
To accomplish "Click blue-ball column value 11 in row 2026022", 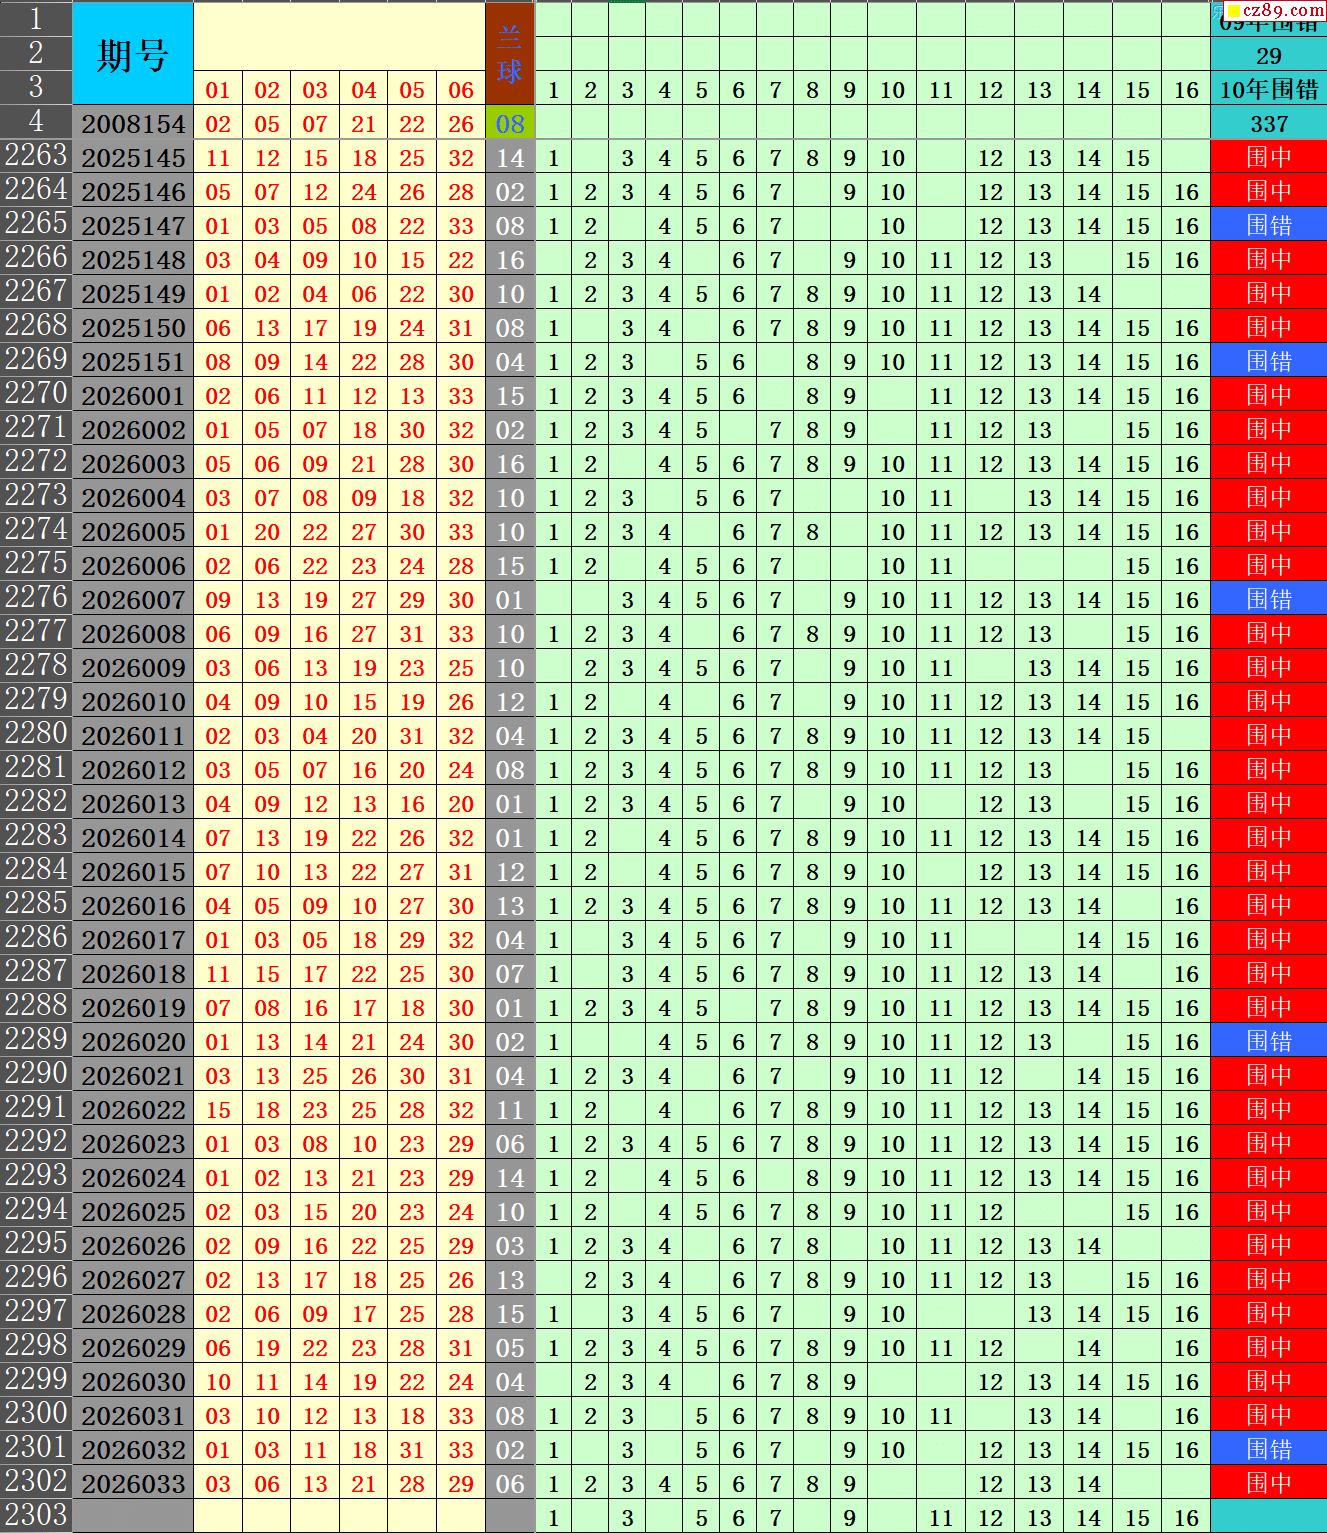I will (x=510, y=1109).
